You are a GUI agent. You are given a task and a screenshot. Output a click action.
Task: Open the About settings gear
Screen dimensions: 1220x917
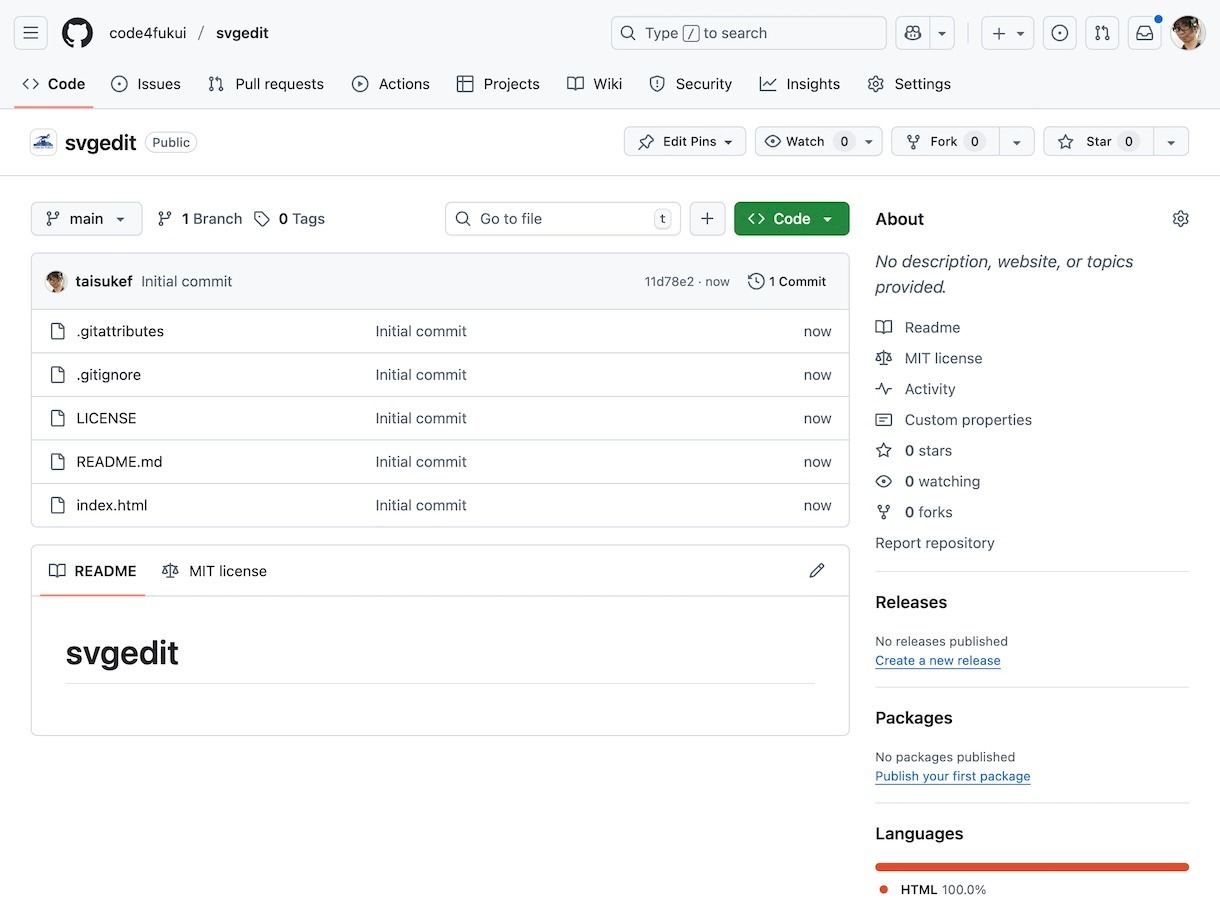(1181, 219)
